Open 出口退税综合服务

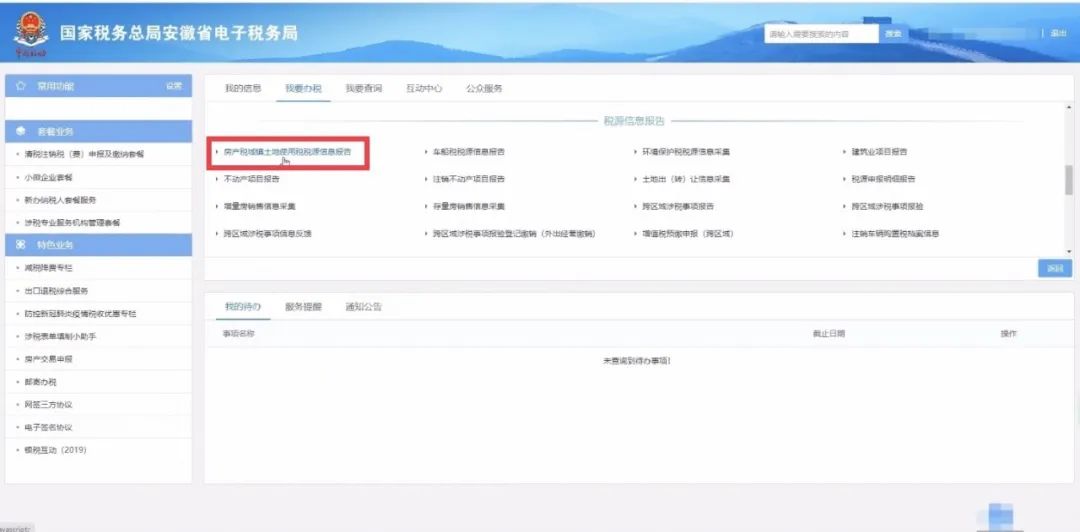point(56,291)
